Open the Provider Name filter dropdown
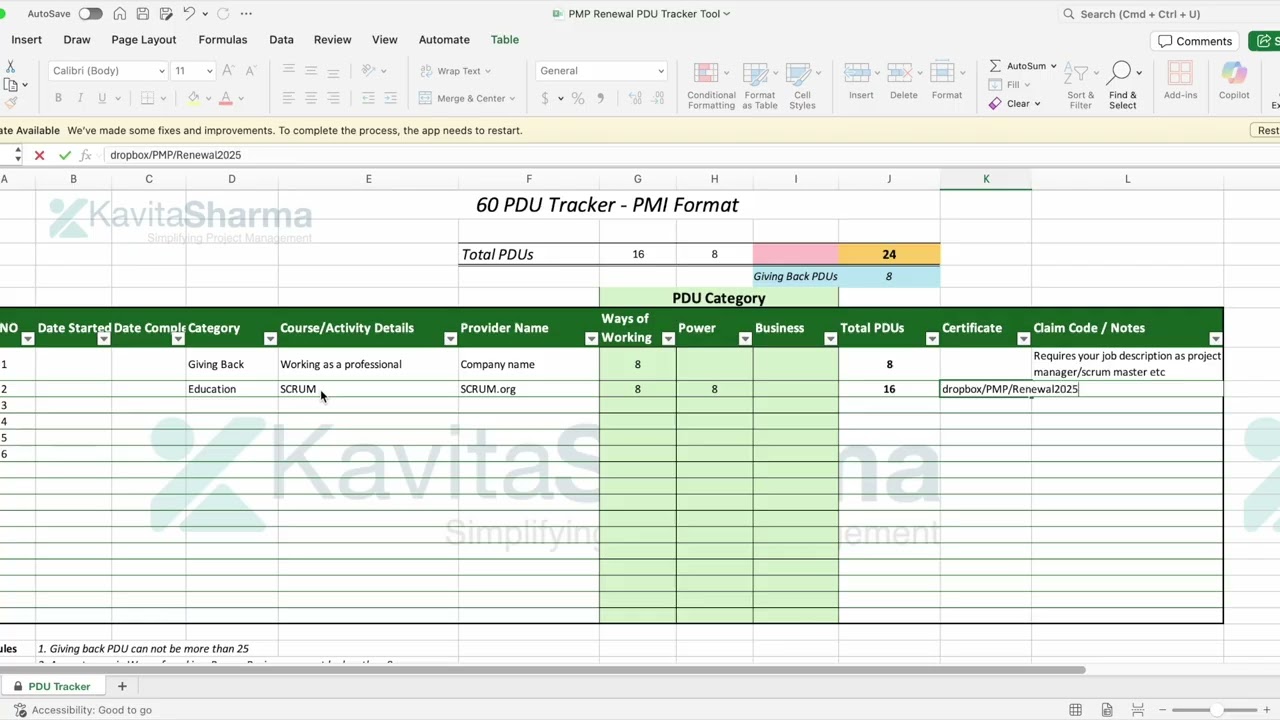 (591, 339)
